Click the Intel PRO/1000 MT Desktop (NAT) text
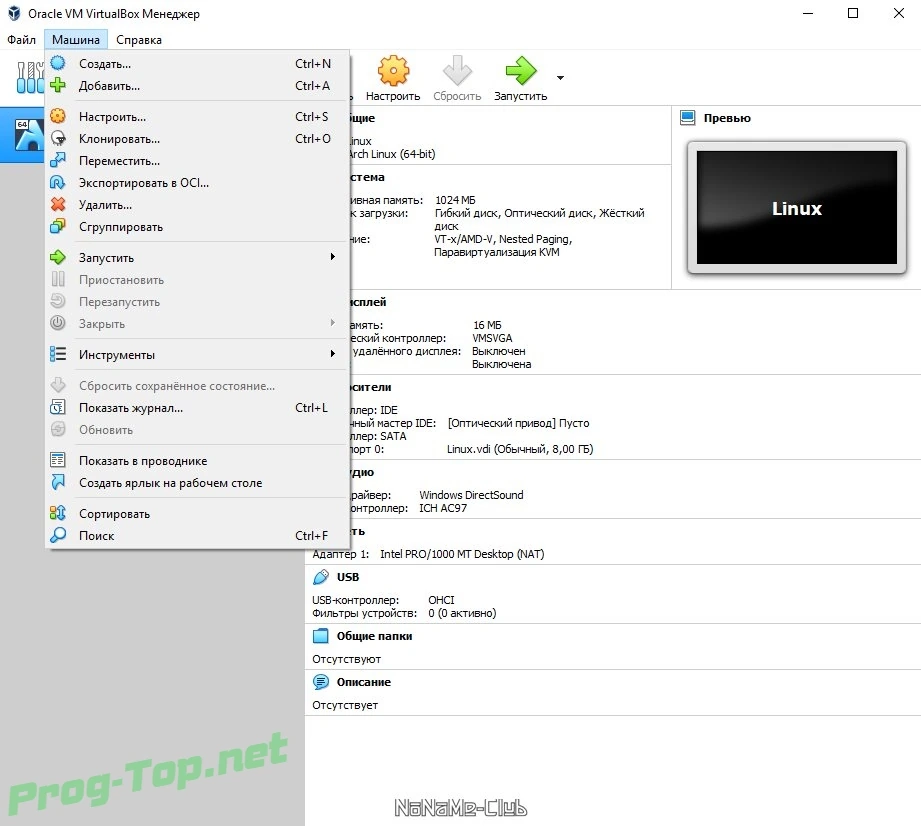 pos(462,554)
